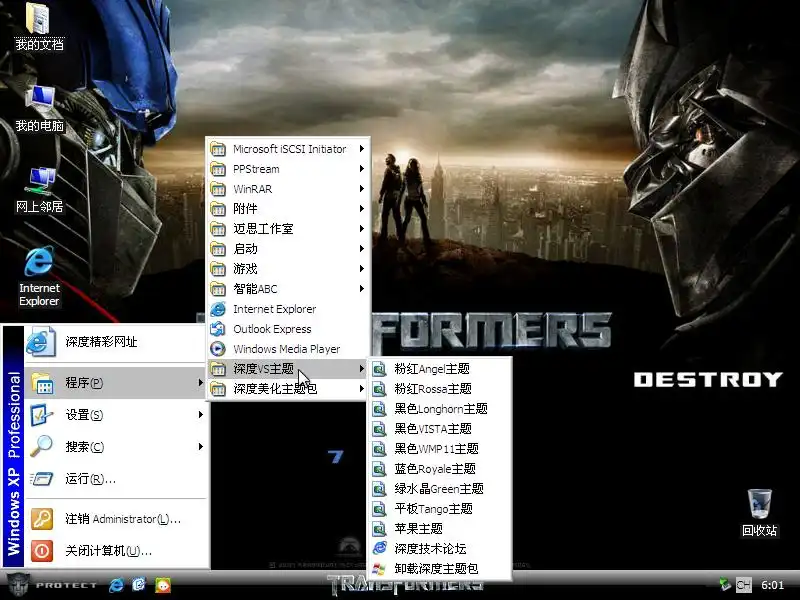Expand arrow beside 深度美化主题包
This screenshot has height=600, width=800.
[x=361, y=389]
